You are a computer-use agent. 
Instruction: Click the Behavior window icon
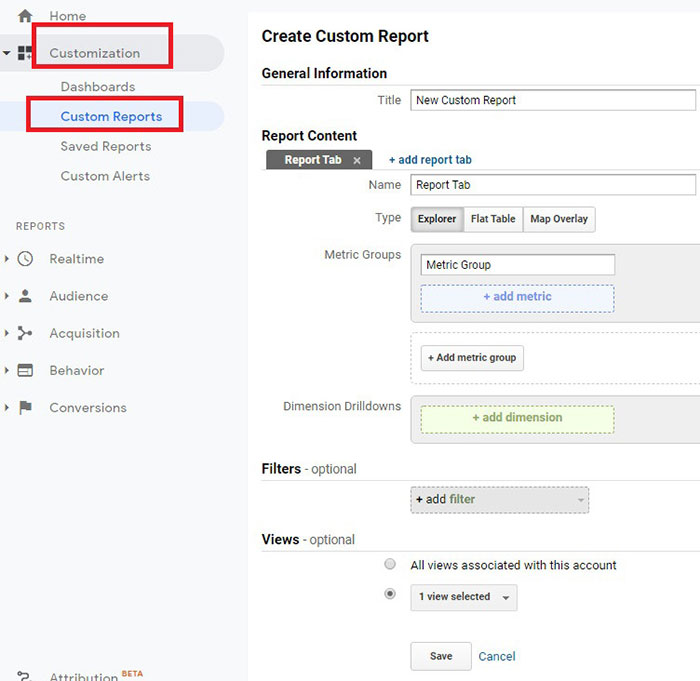[x=26, y=370]
